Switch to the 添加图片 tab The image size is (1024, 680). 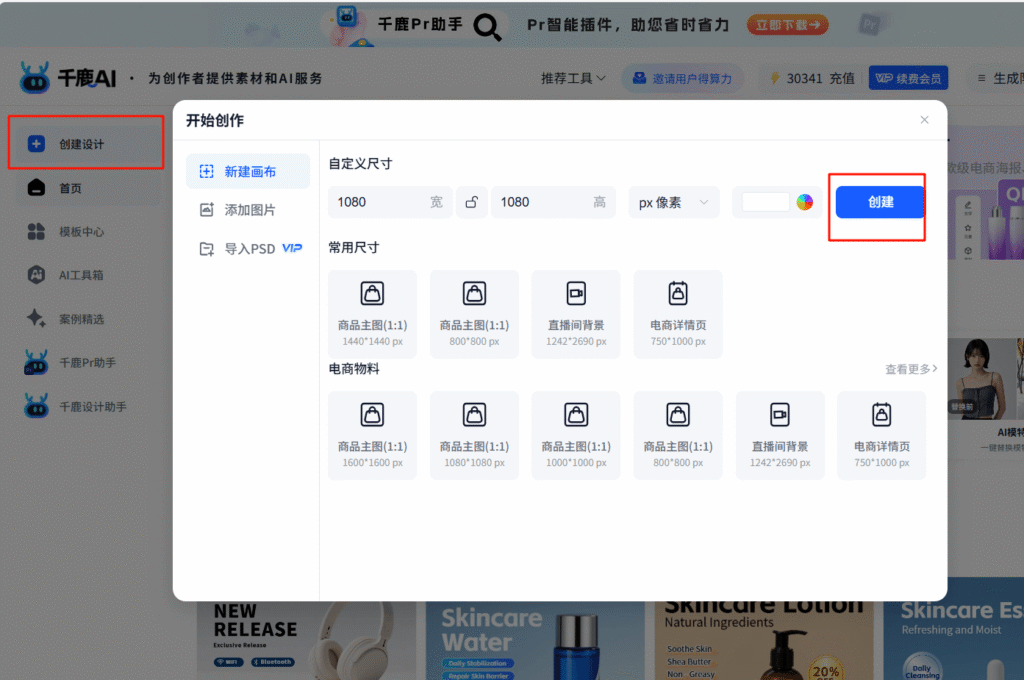[249, 210]
